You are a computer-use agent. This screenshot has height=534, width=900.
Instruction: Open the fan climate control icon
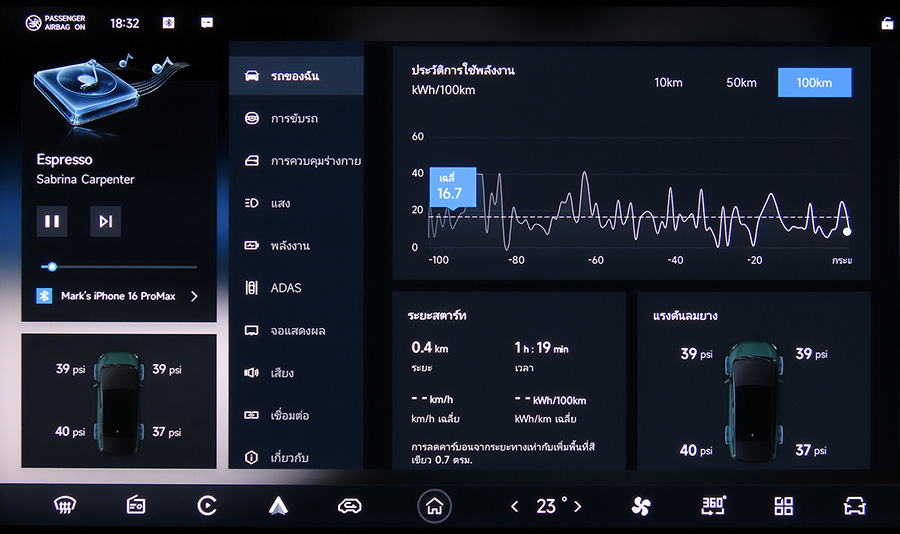click(641, 506)
